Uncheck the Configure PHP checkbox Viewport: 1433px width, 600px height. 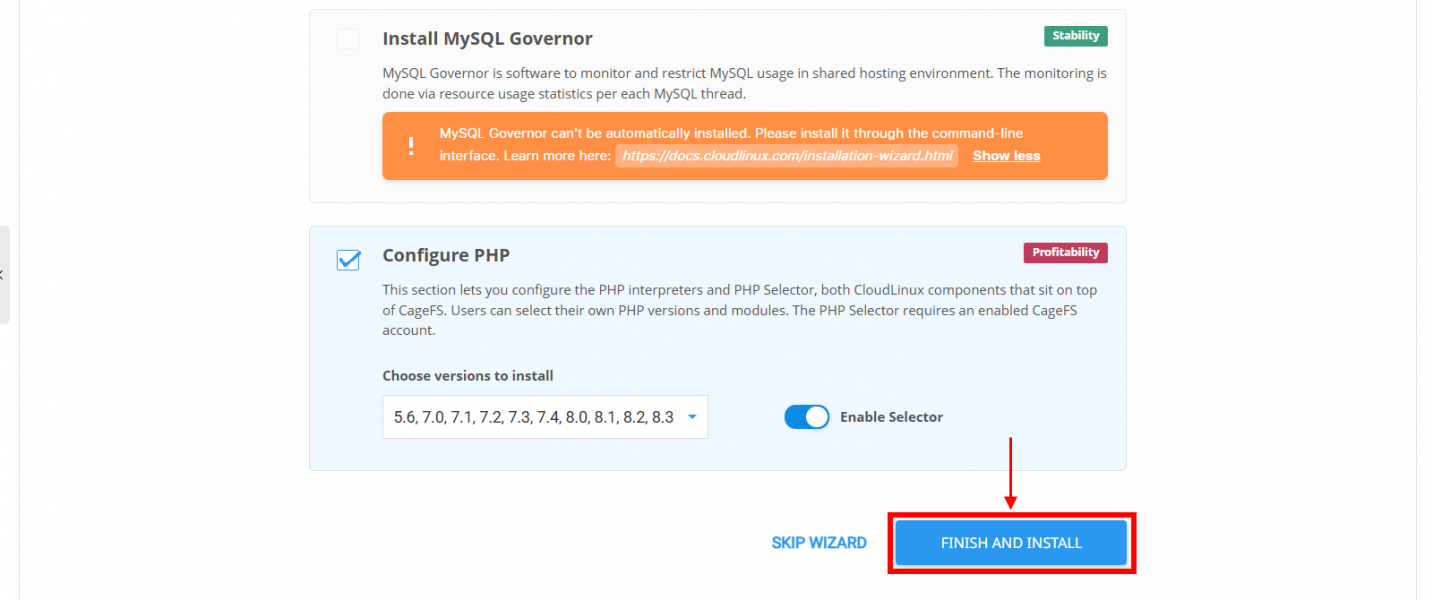tap(348, 259)
